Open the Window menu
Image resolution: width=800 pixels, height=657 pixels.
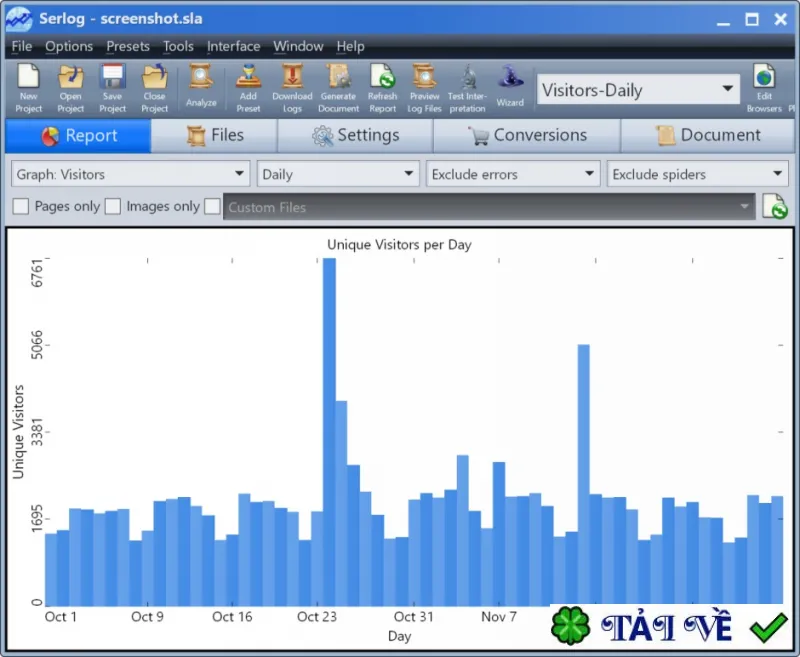click(298, 46)
